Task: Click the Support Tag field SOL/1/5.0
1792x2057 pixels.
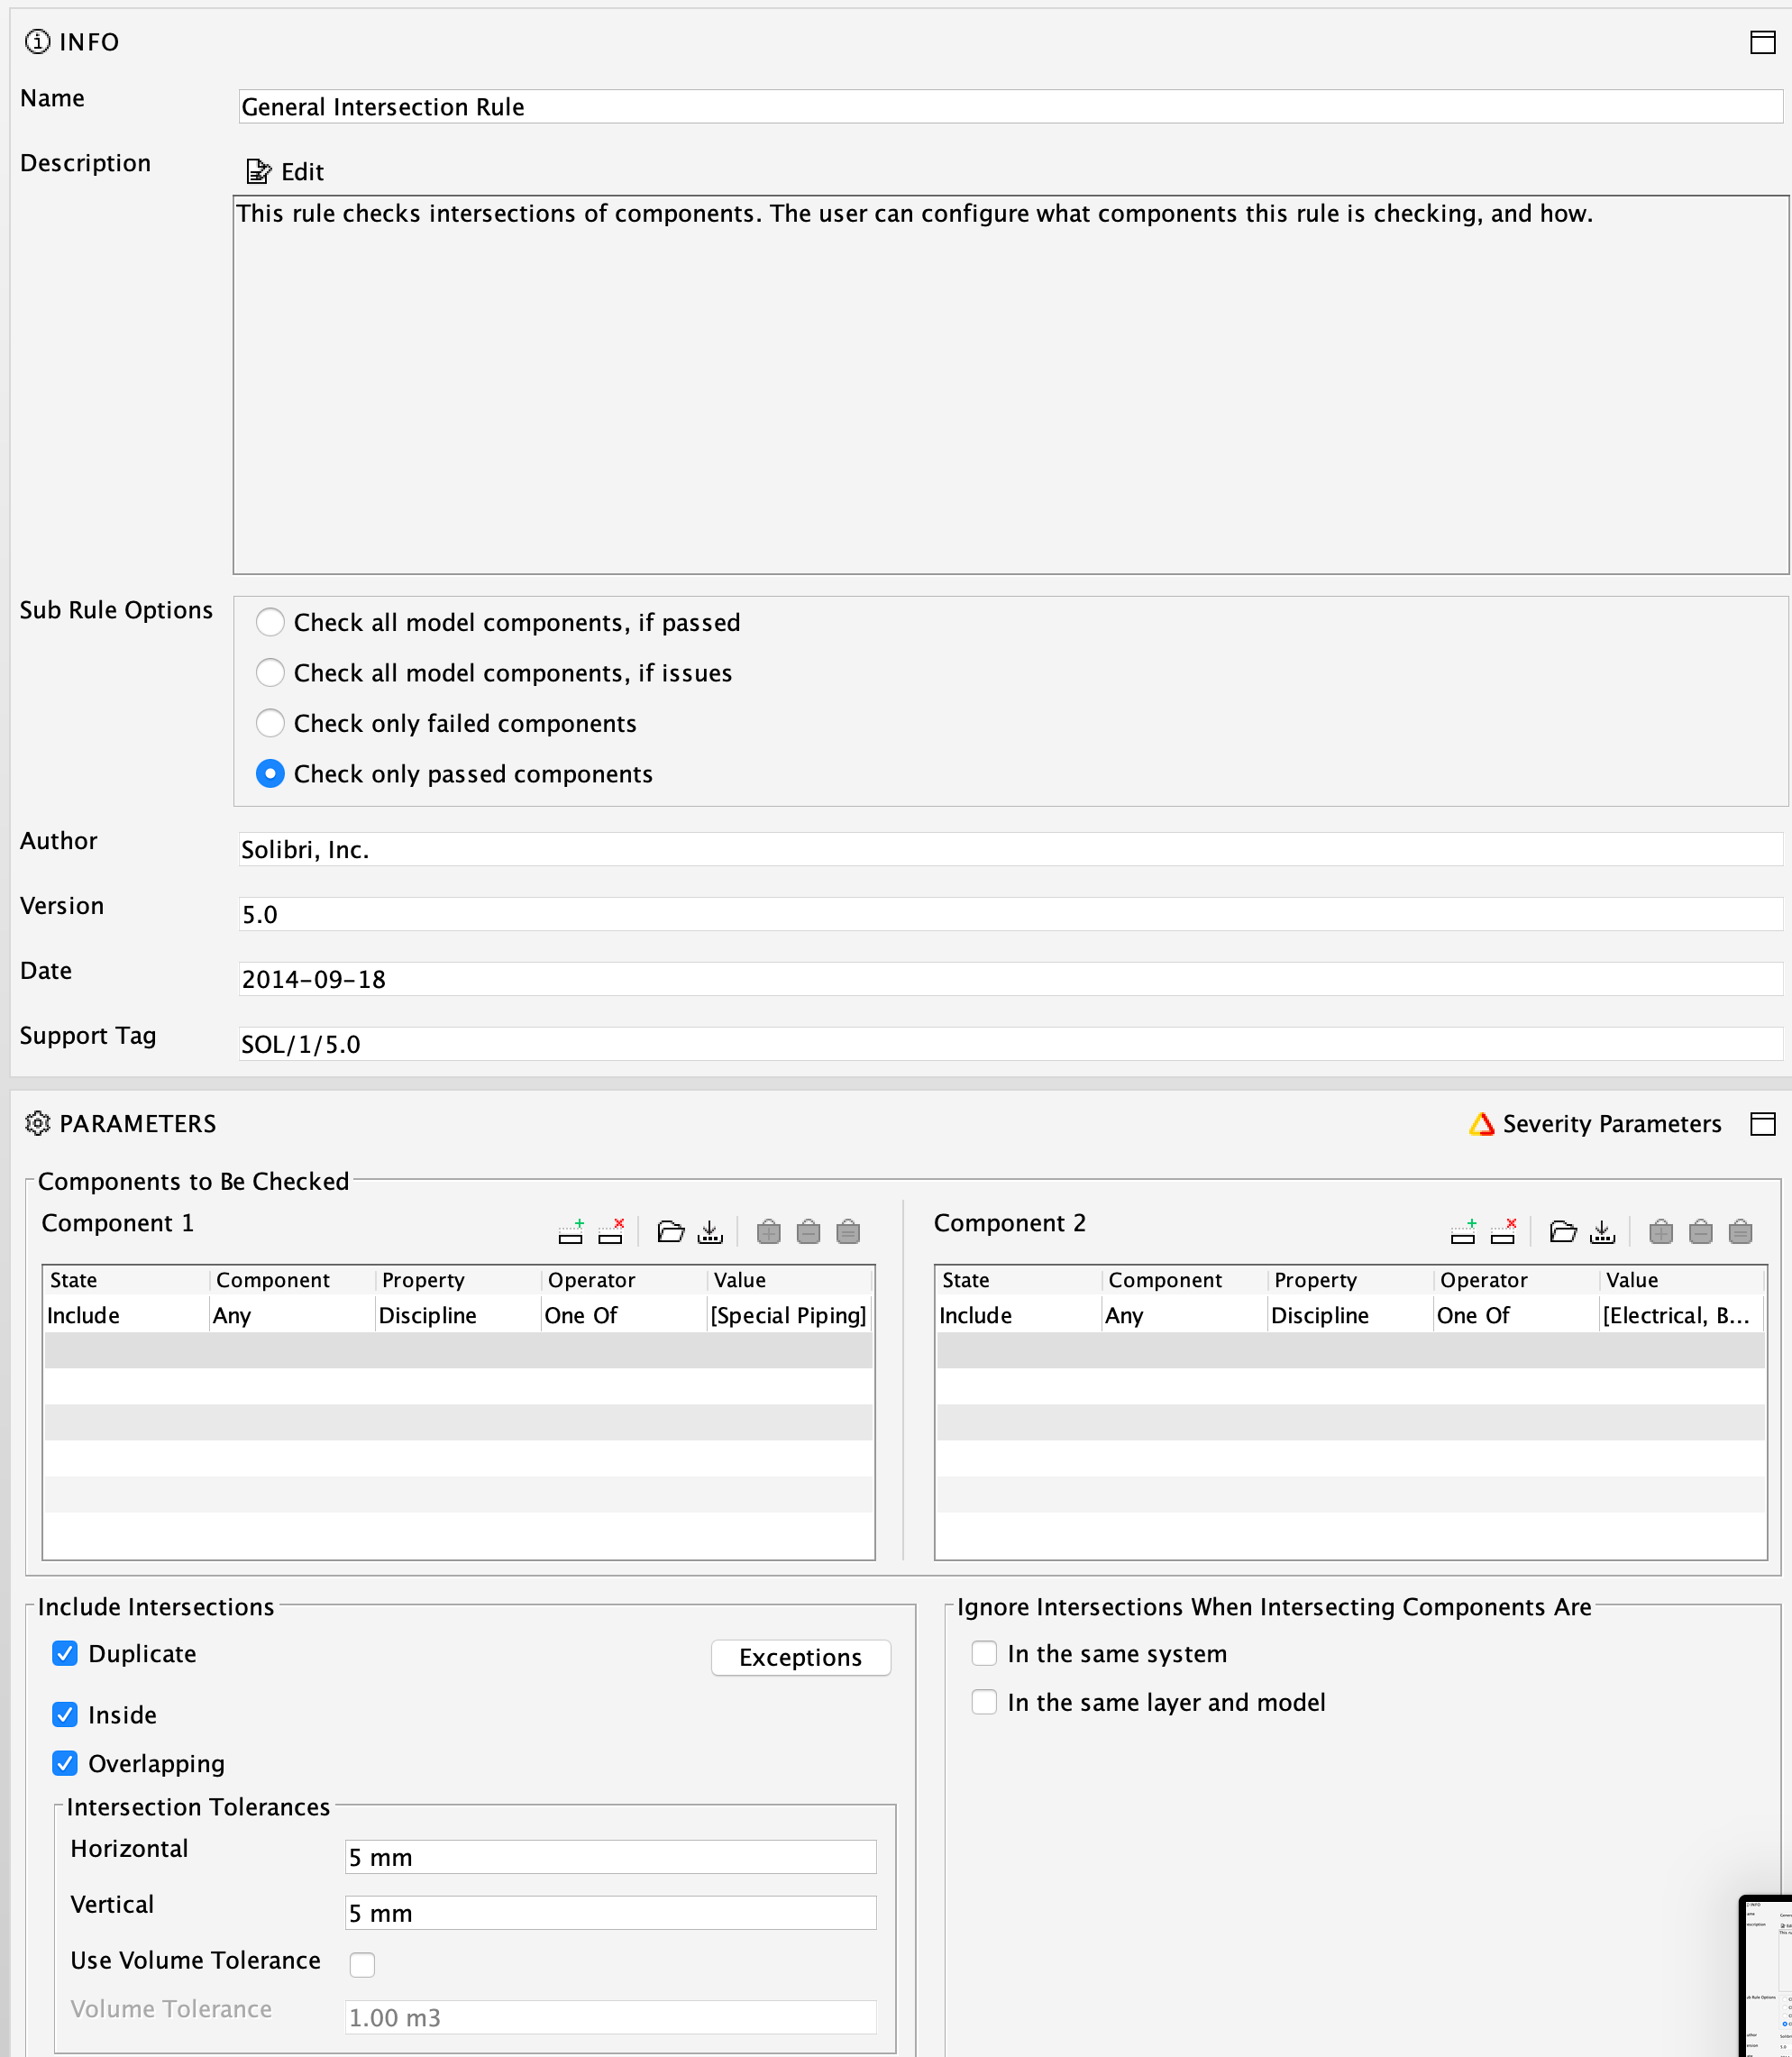Action: point(1010,1044)
